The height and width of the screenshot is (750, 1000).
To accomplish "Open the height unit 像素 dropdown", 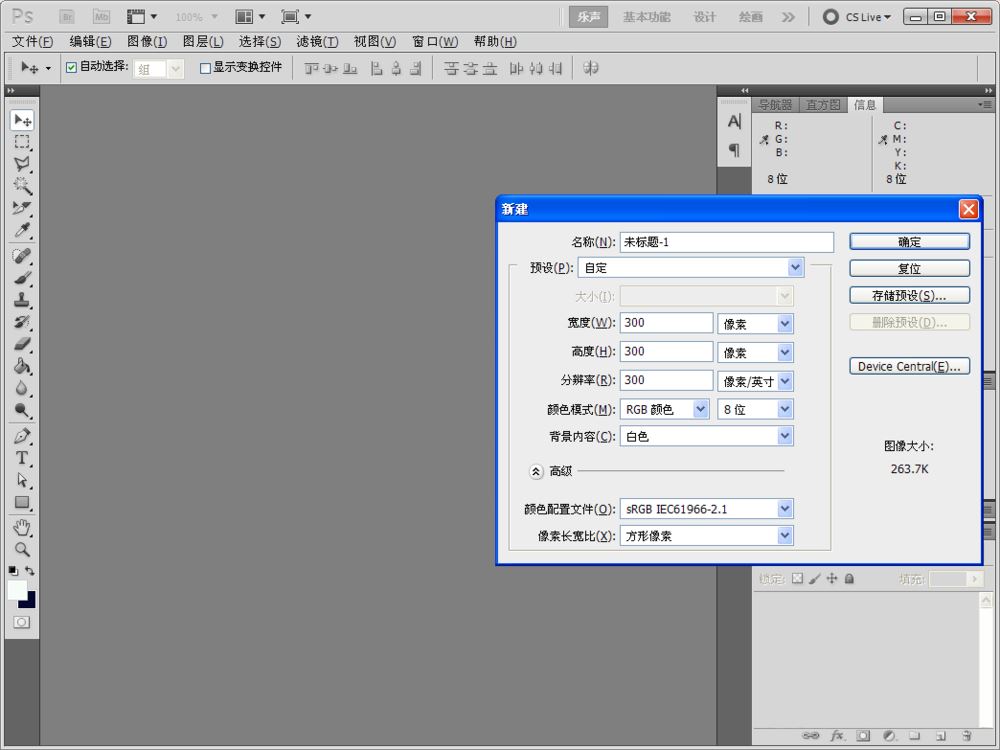I will pos(784,352).
